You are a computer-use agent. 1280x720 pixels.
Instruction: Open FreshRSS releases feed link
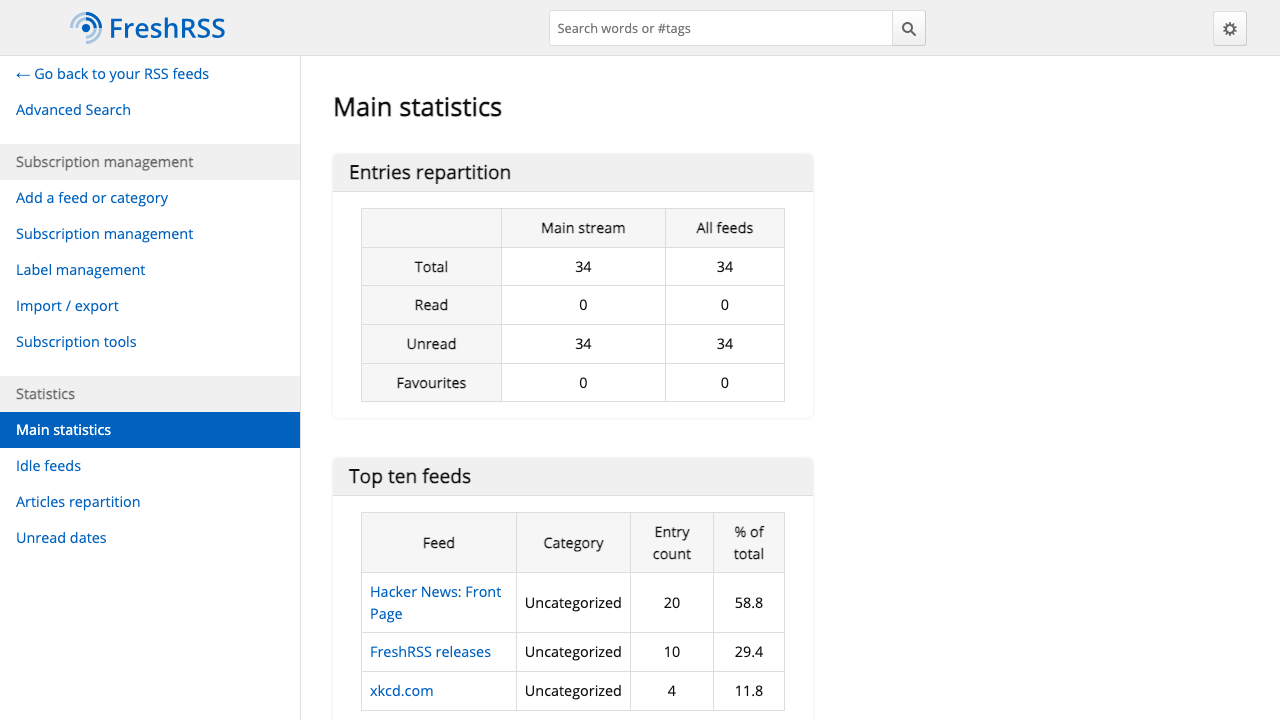(x=430, y=652)
